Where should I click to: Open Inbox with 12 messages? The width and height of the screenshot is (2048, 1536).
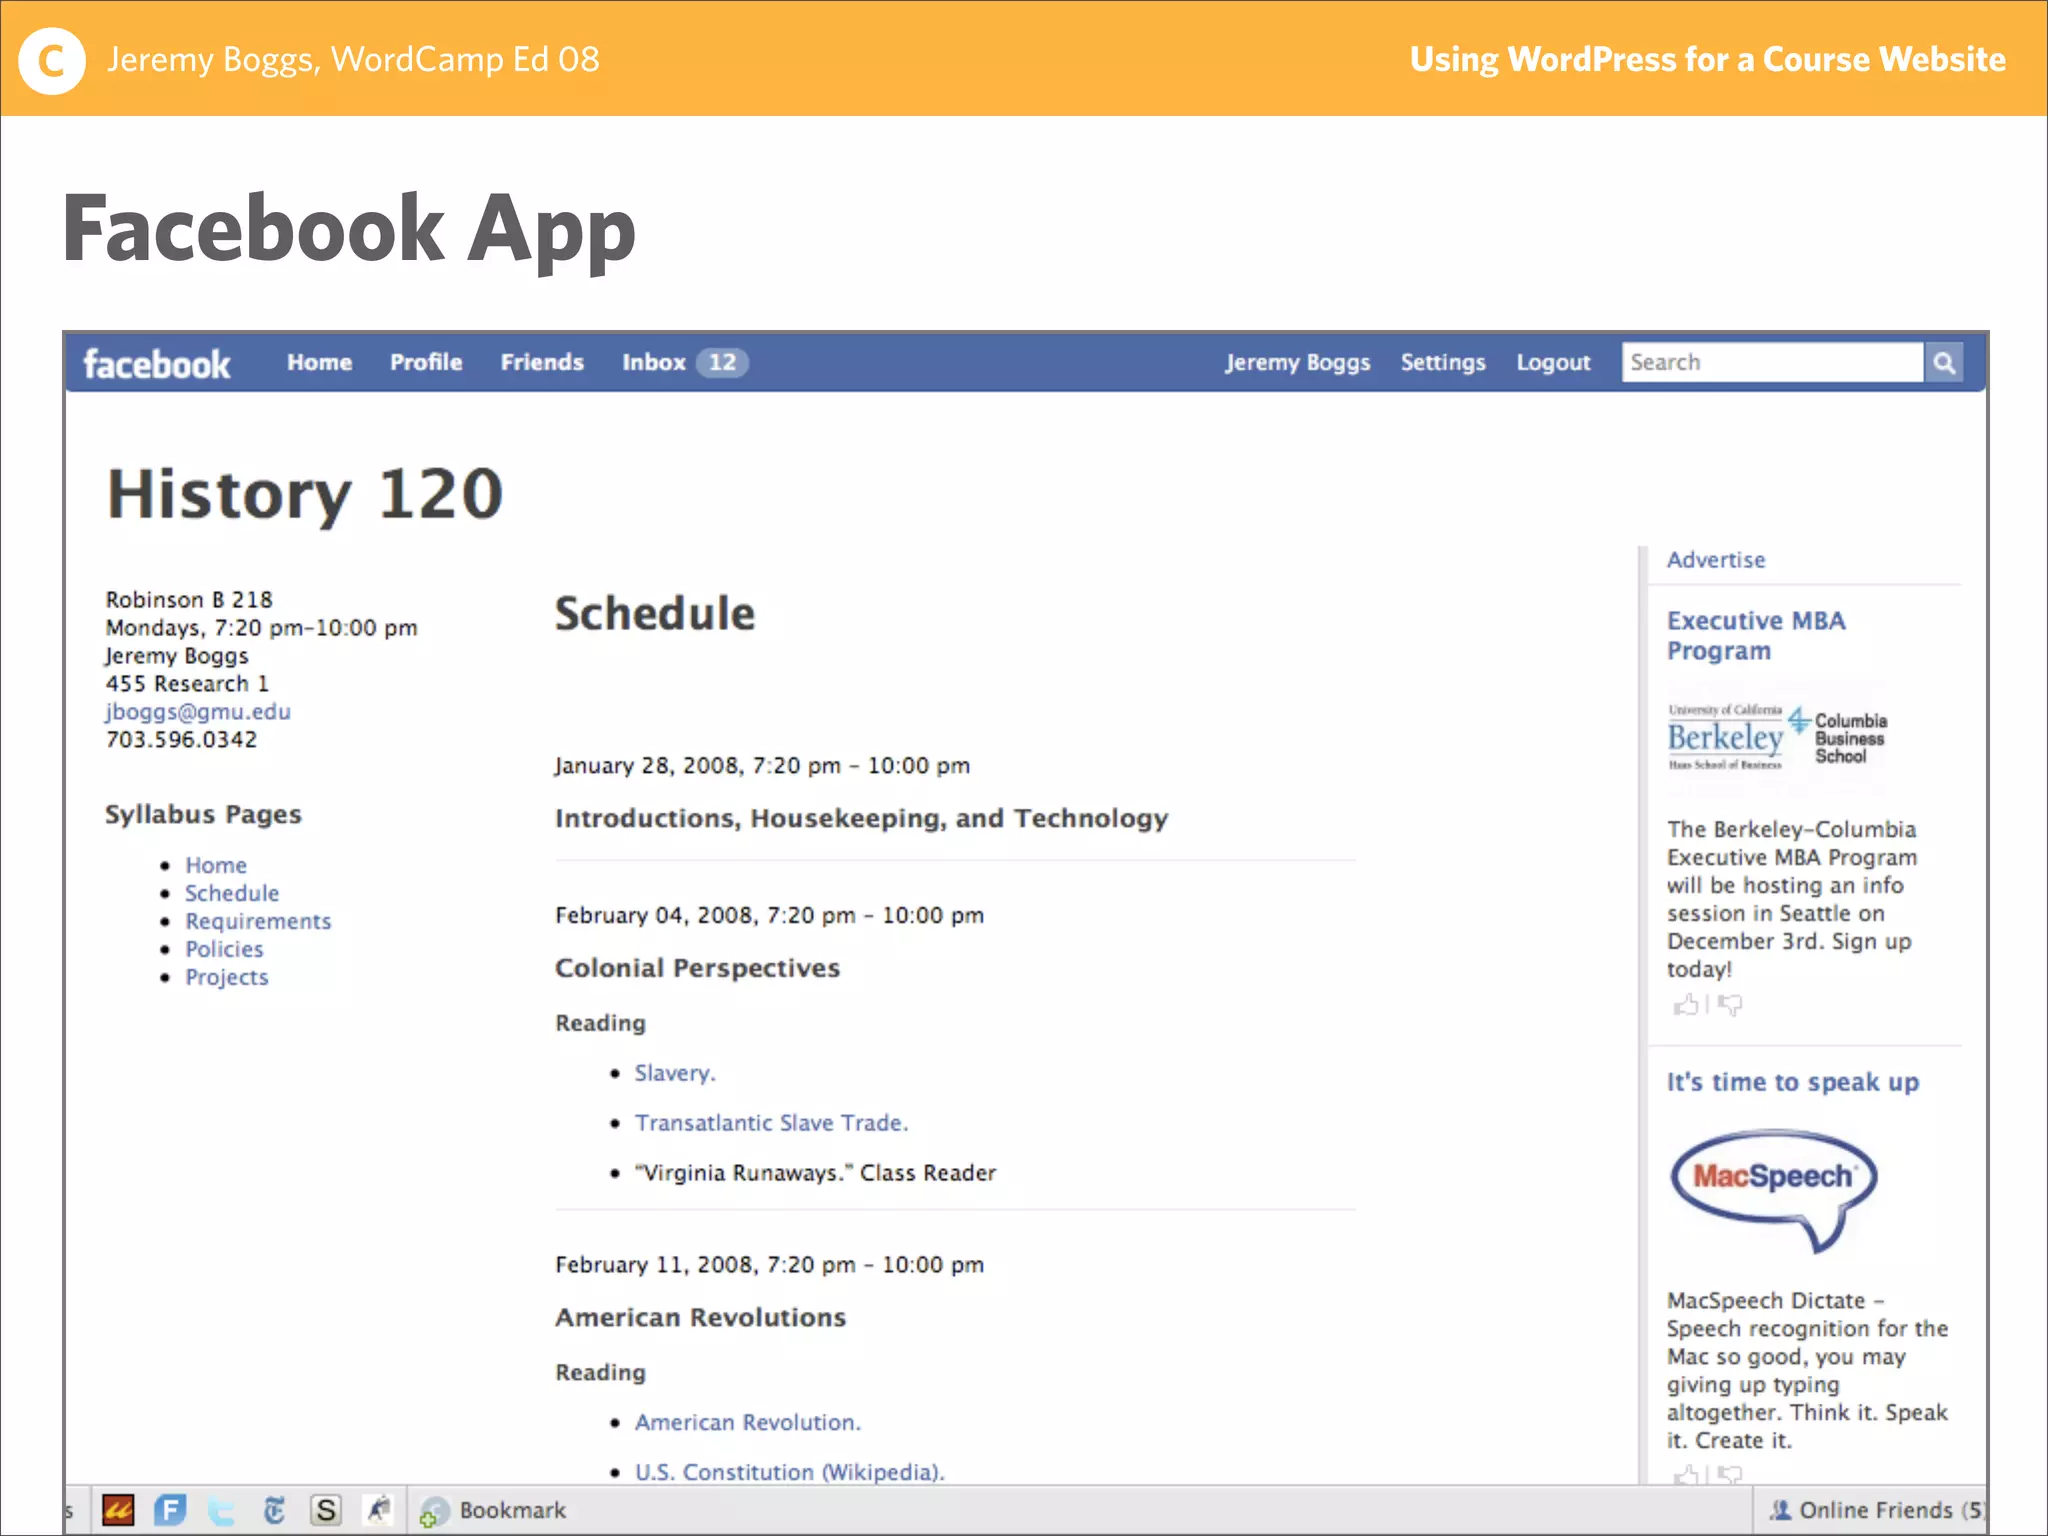685,362
